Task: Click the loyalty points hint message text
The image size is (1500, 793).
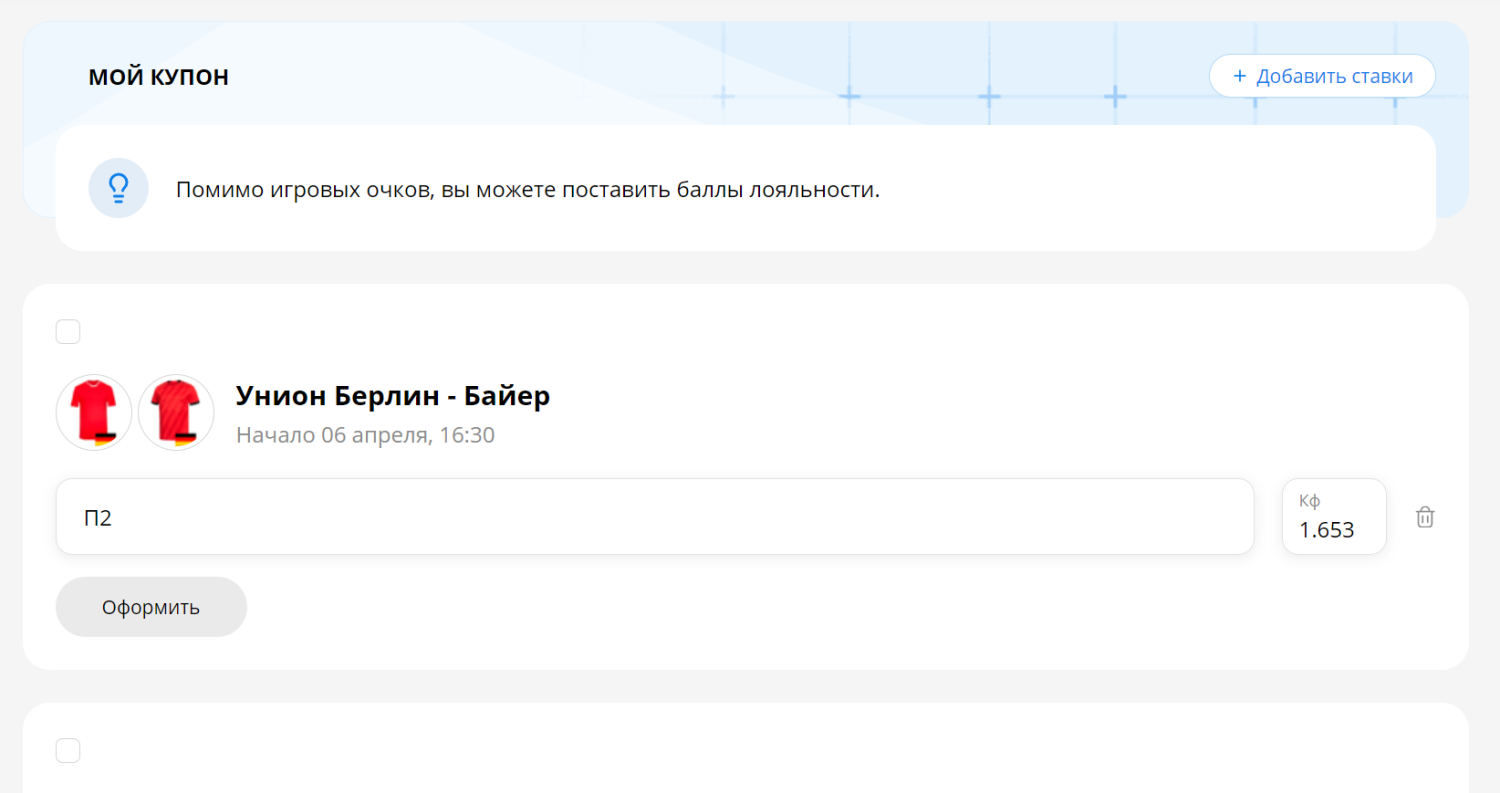Action: (x=527, y=189)
